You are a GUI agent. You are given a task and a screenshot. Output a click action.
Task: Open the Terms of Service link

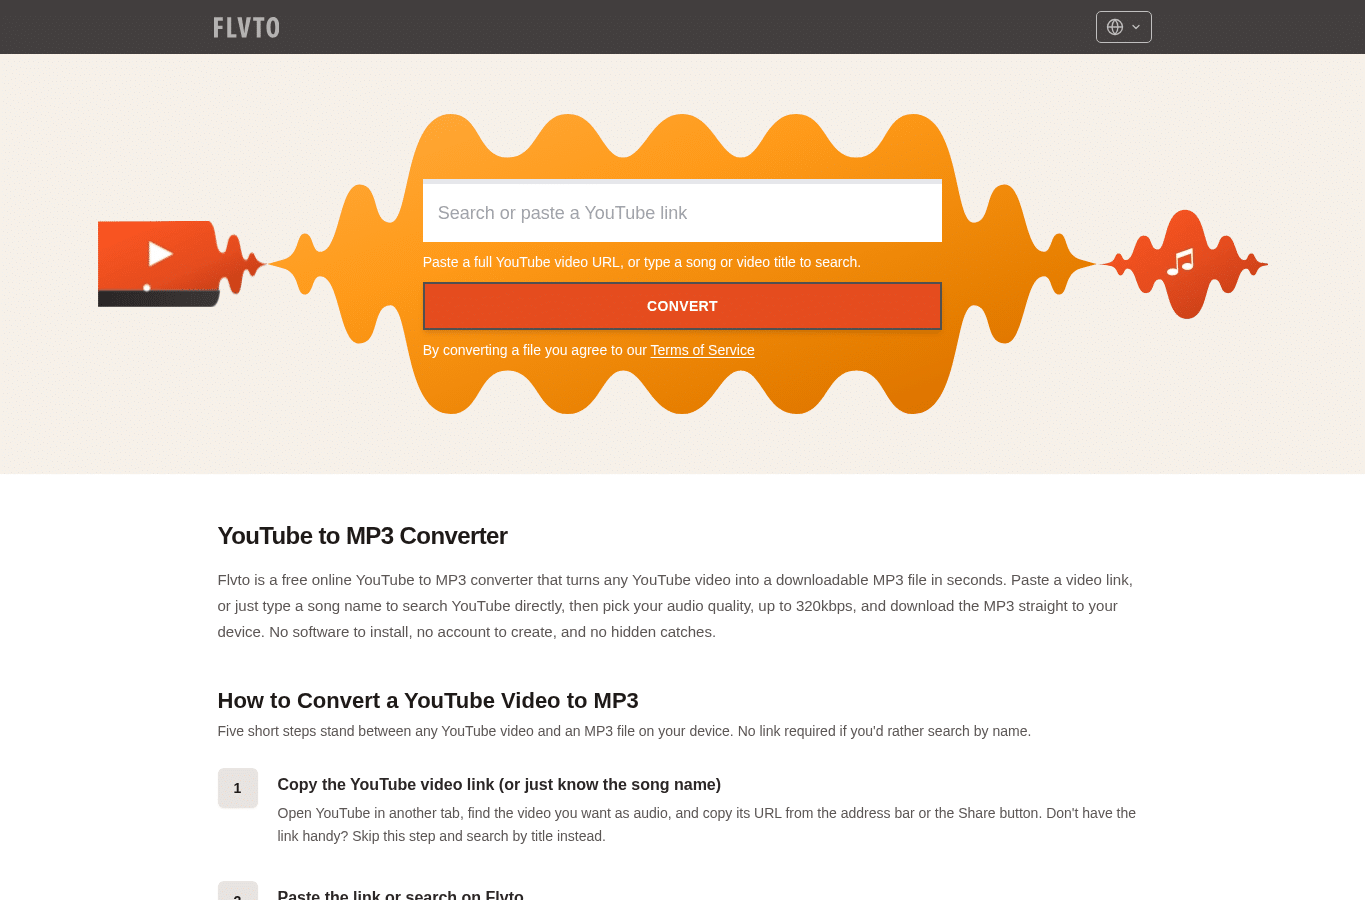(x=702, y=350)
